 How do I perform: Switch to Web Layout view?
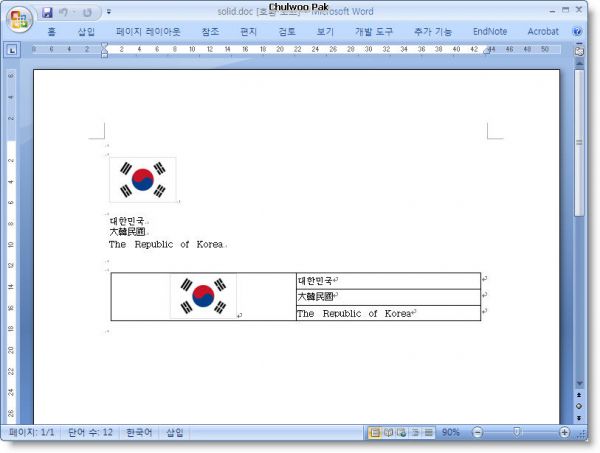[x=402, y=432]
